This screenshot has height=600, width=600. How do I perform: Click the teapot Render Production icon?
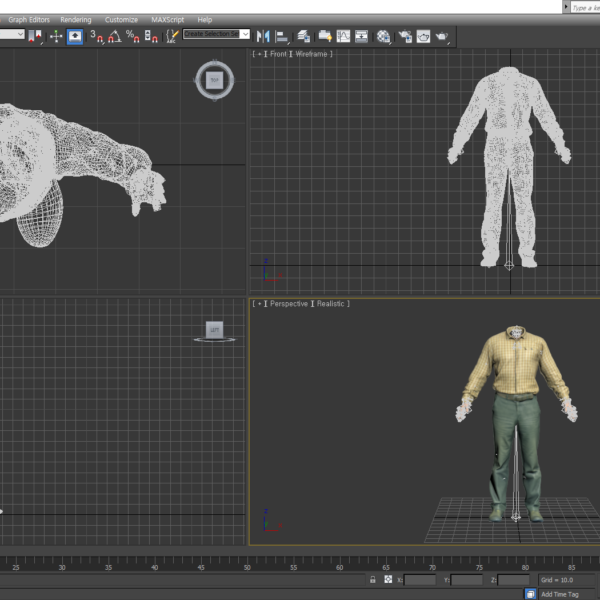click(x=442, y=36)
